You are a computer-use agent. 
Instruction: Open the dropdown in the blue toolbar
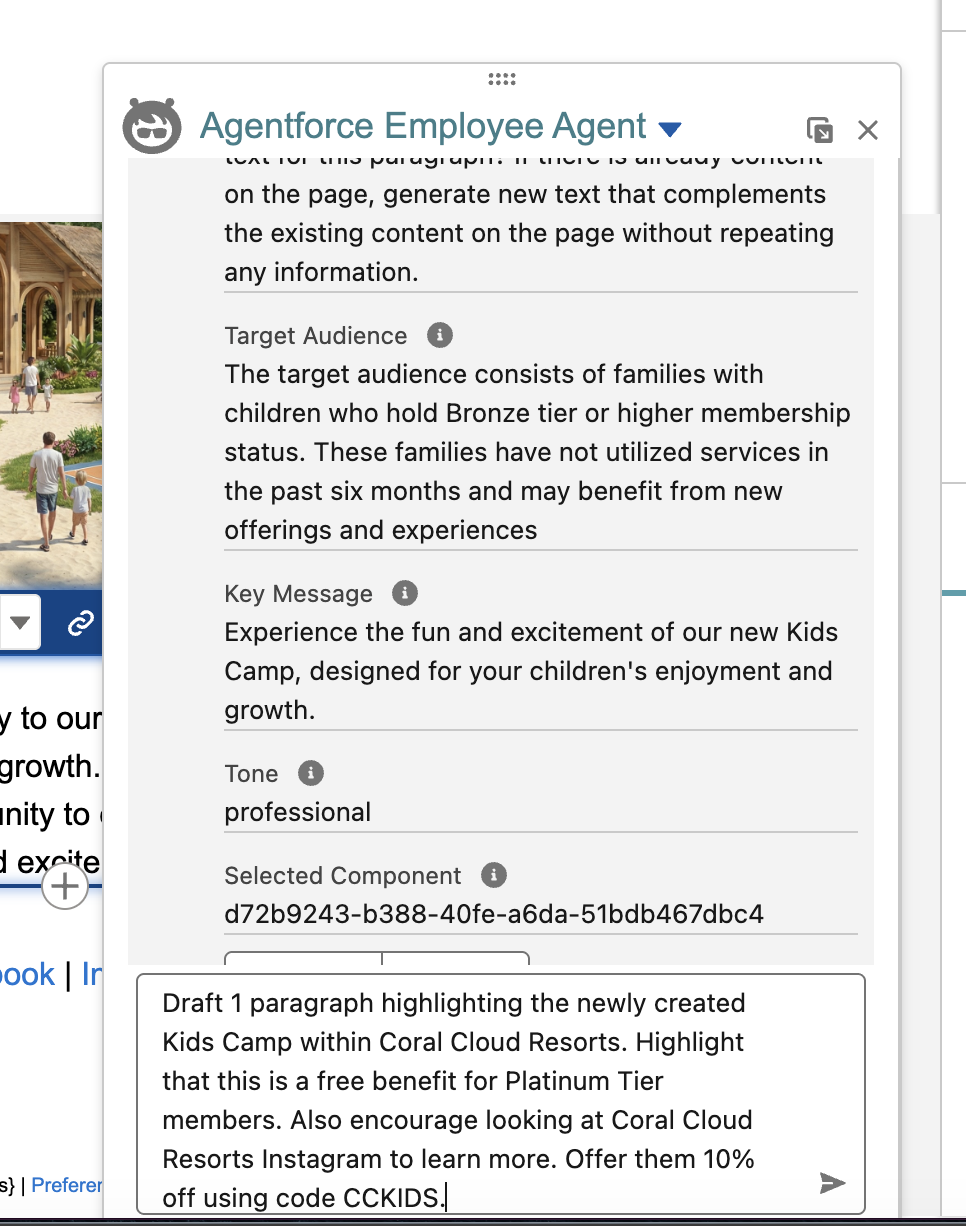pos(20,623)
